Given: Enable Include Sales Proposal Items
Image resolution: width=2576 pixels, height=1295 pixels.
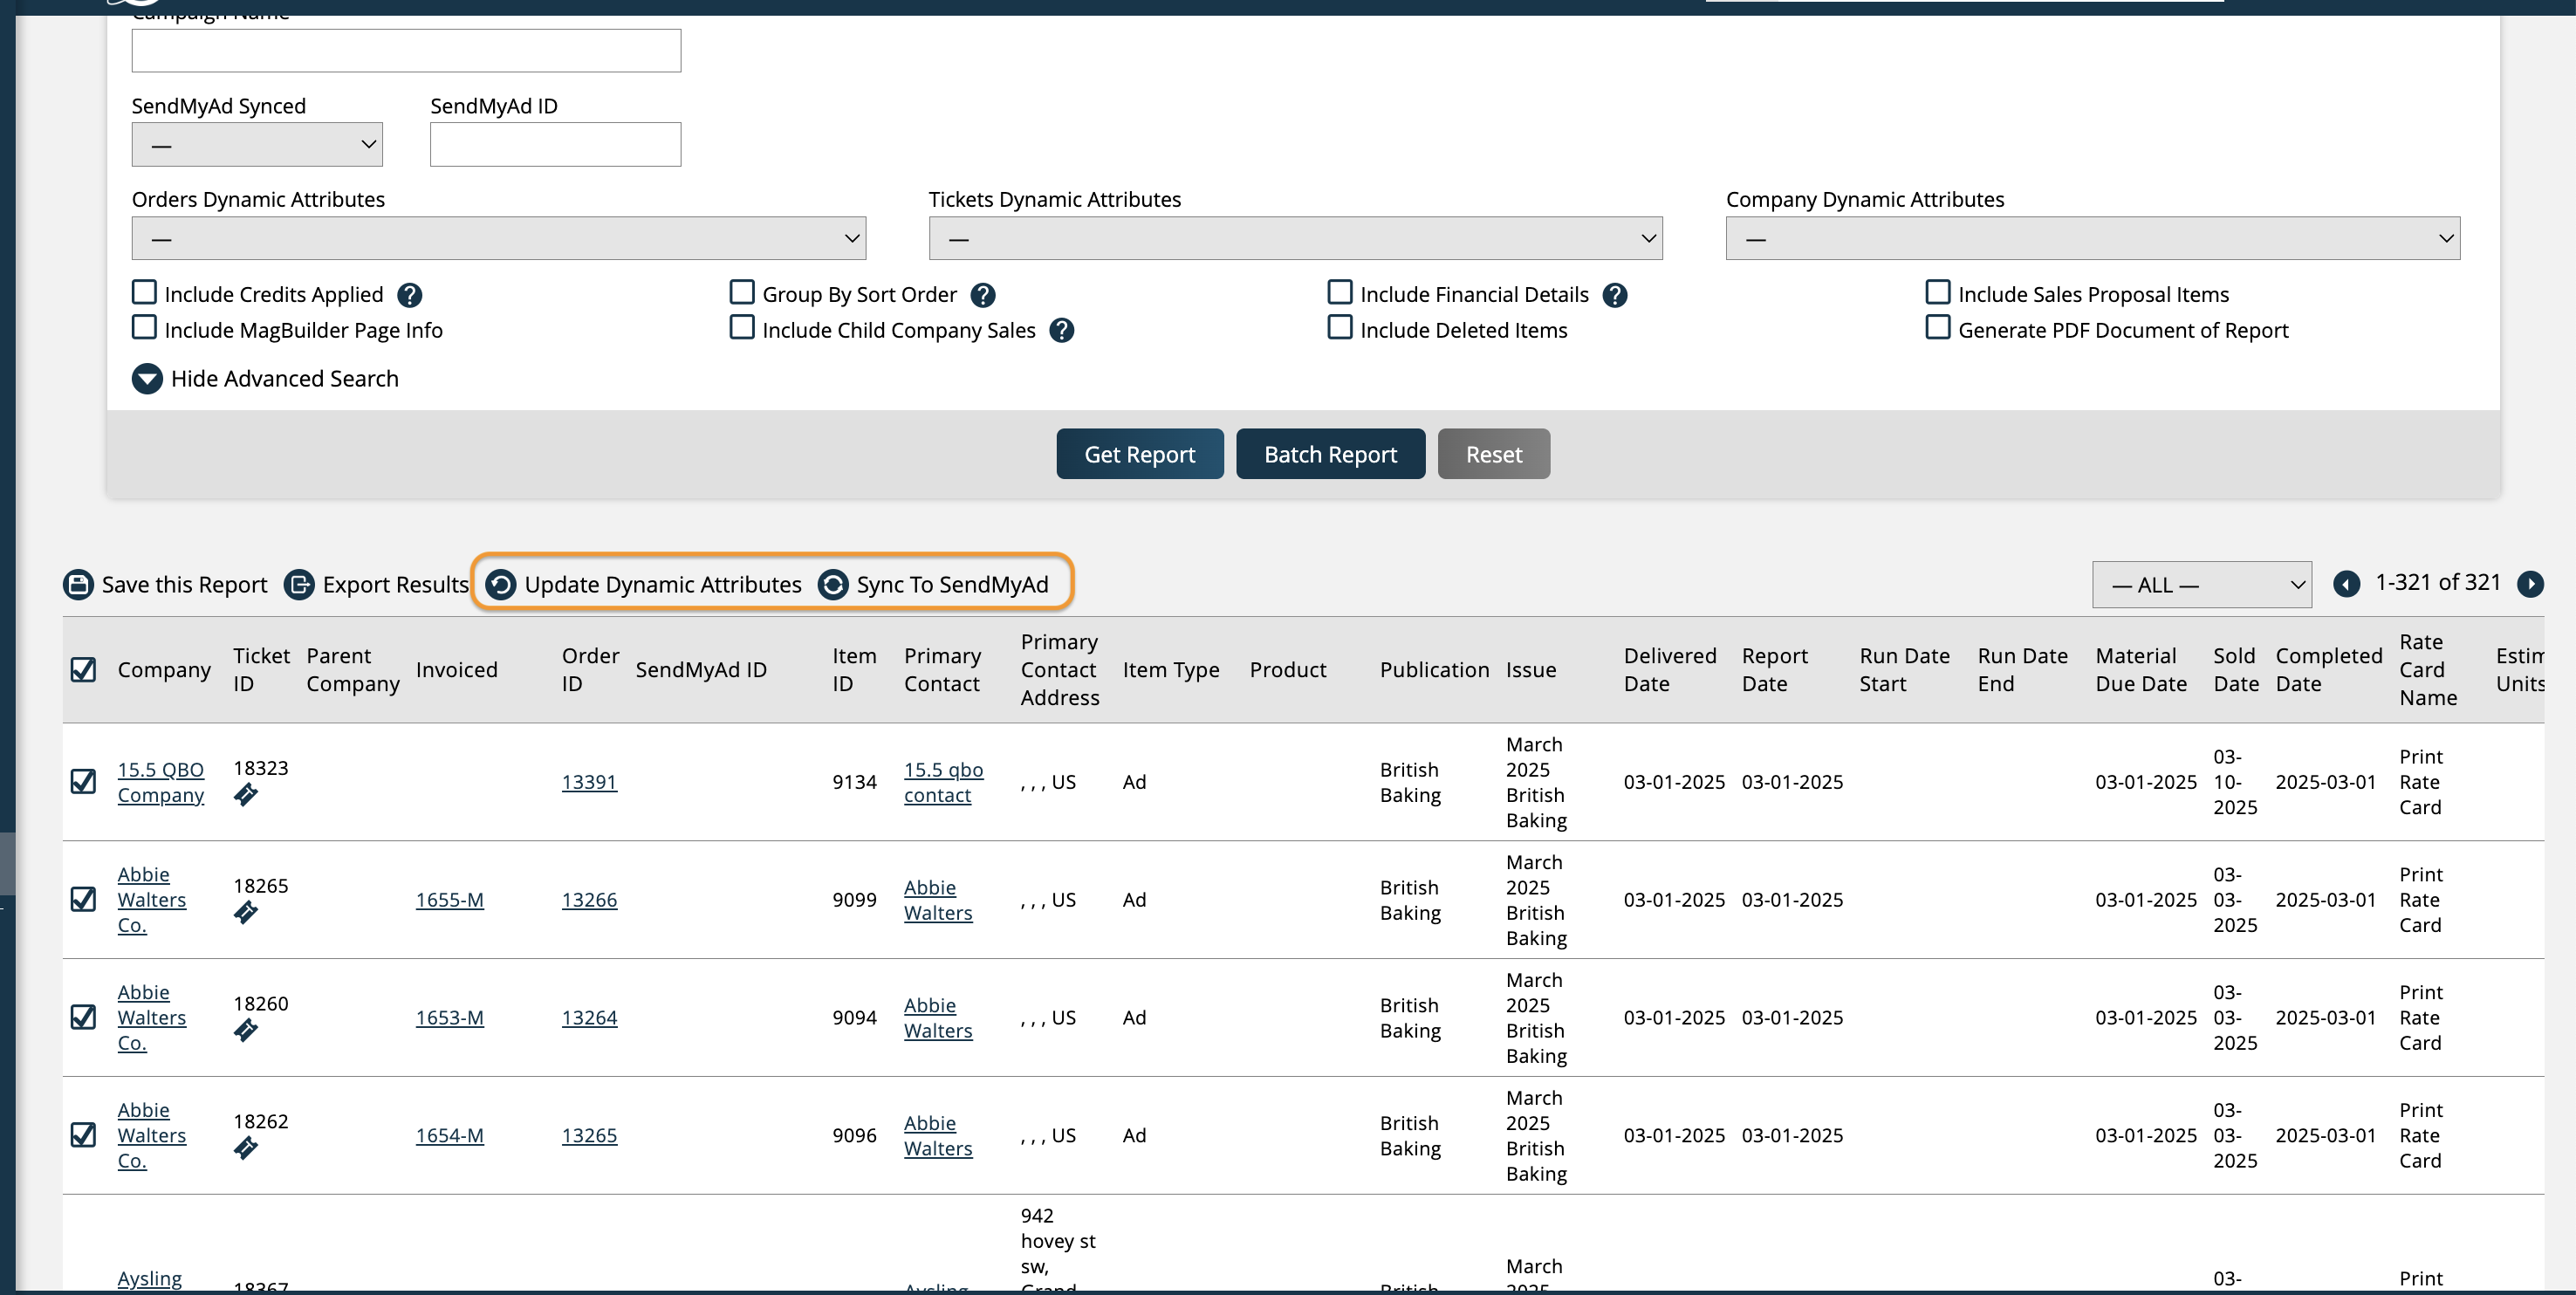Looking at the screenshot, I should pyautogui.click(x=1938, y=292).
